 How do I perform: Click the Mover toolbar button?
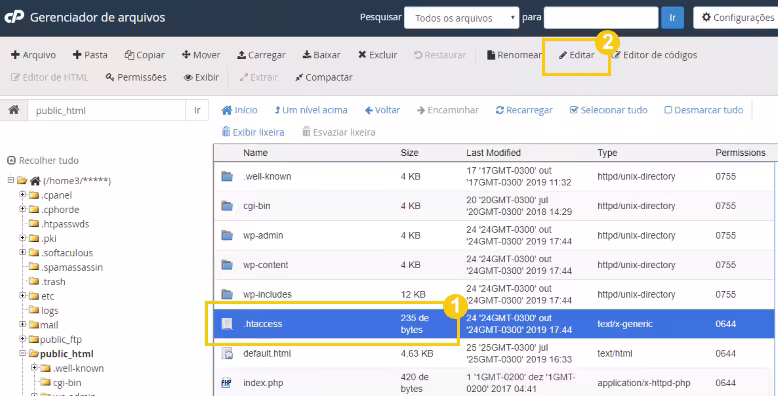(x=201, y=55)
